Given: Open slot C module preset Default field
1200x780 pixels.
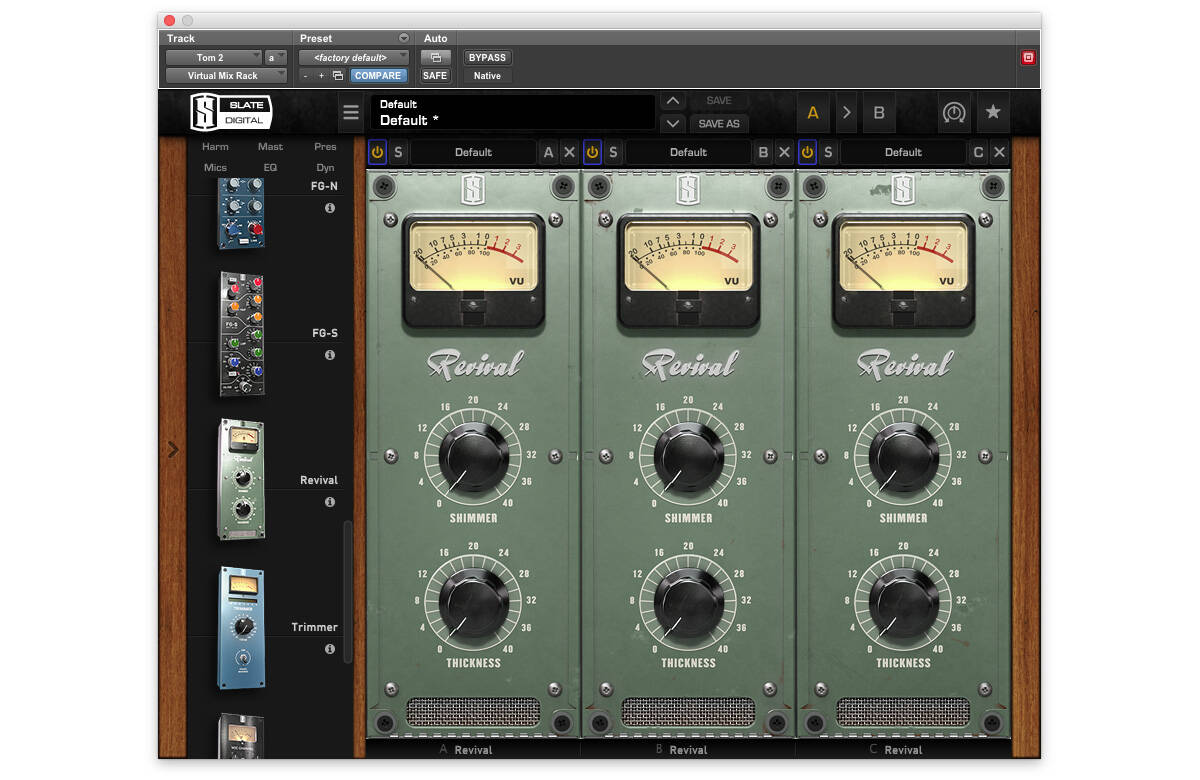Looking at the screenshot, I should [903, 152].
